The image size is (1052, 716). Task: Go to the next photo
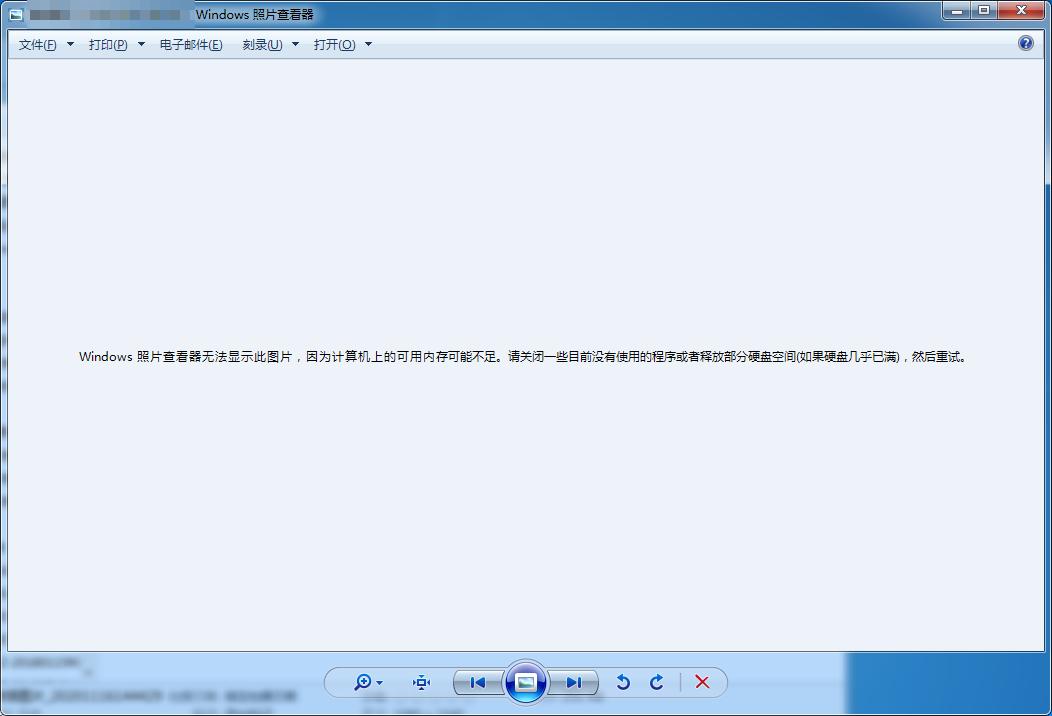click(x=574, y=682)
